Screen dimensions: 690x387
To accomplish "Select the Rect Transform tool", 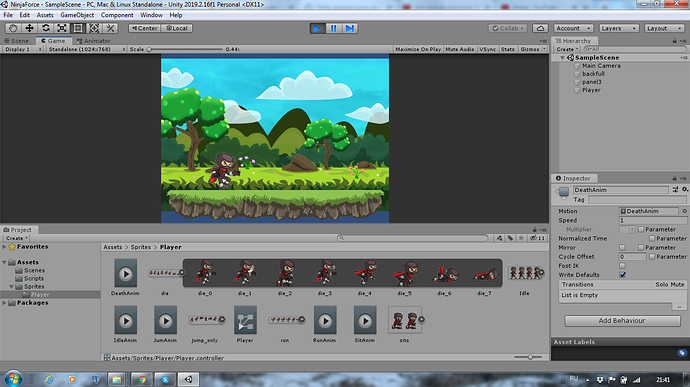I will (x=78, y=28).
